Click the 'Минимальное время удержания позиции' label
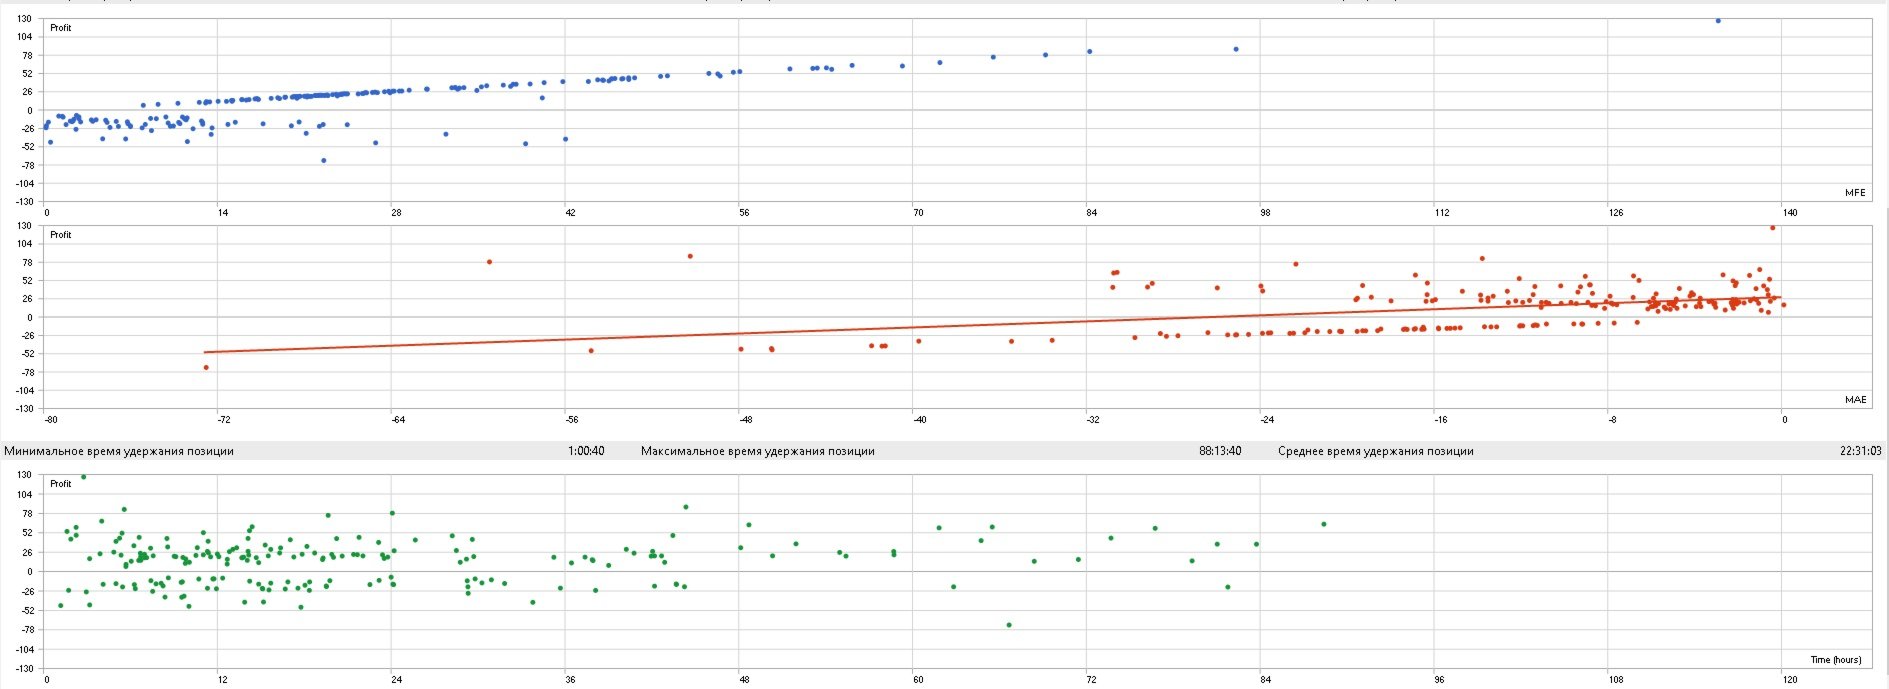The height and width of the screenshot is (689, 1889). (x=119, y=451)
